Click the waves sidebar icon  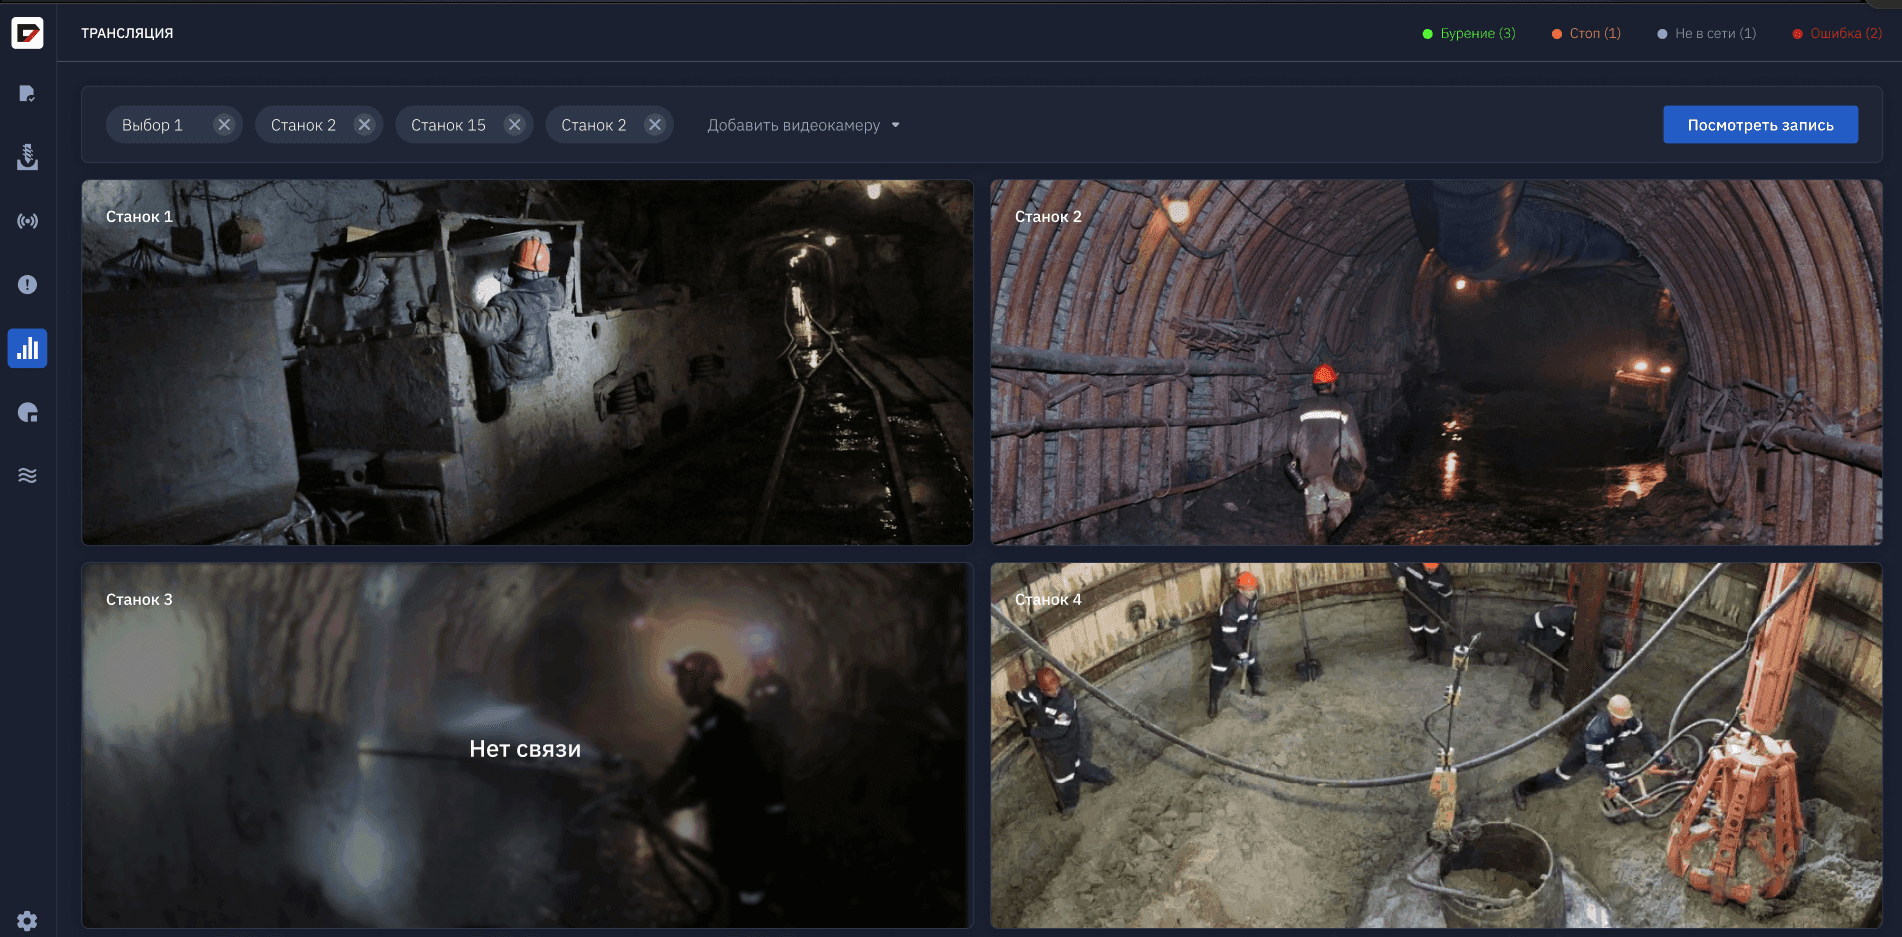pyautogui.click(x=27, y=476)
